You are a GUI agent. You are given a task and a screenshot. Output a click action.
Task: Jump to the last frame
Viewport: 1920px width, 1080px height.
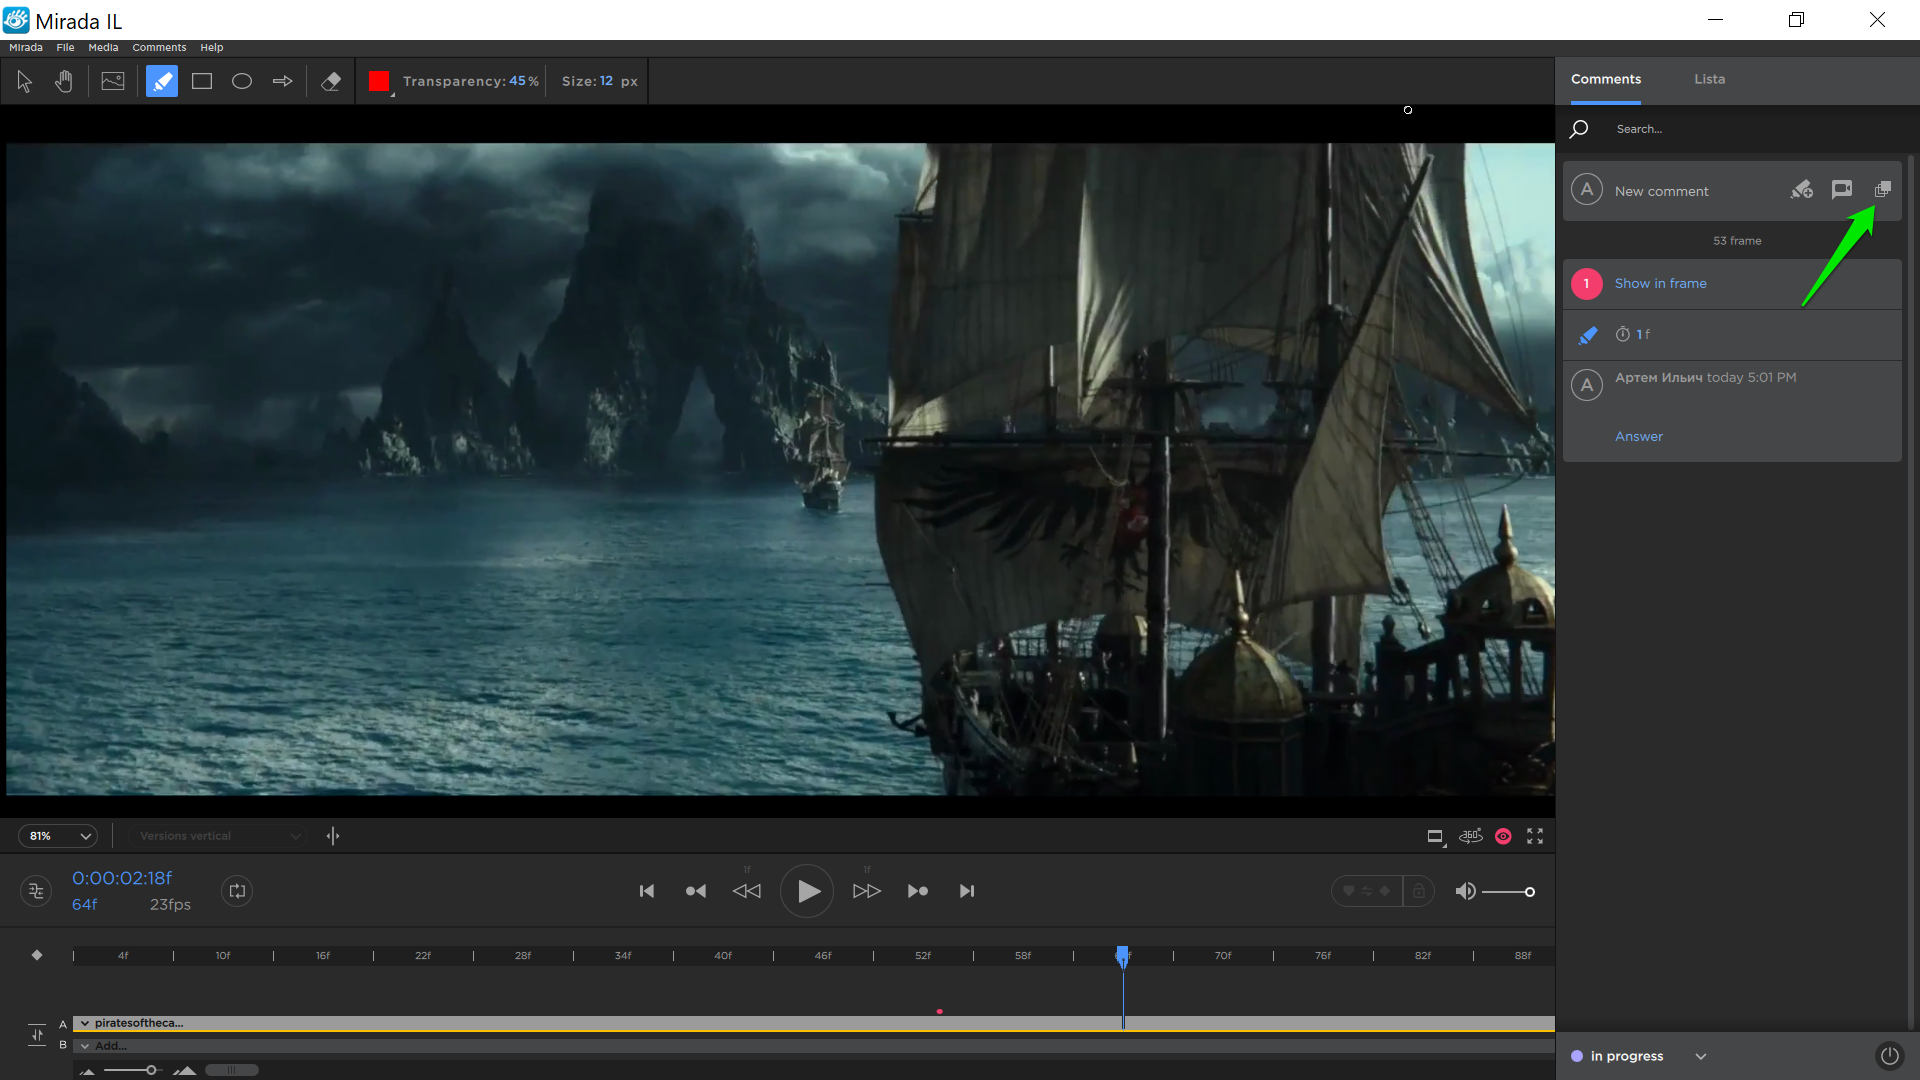point(967,891)
